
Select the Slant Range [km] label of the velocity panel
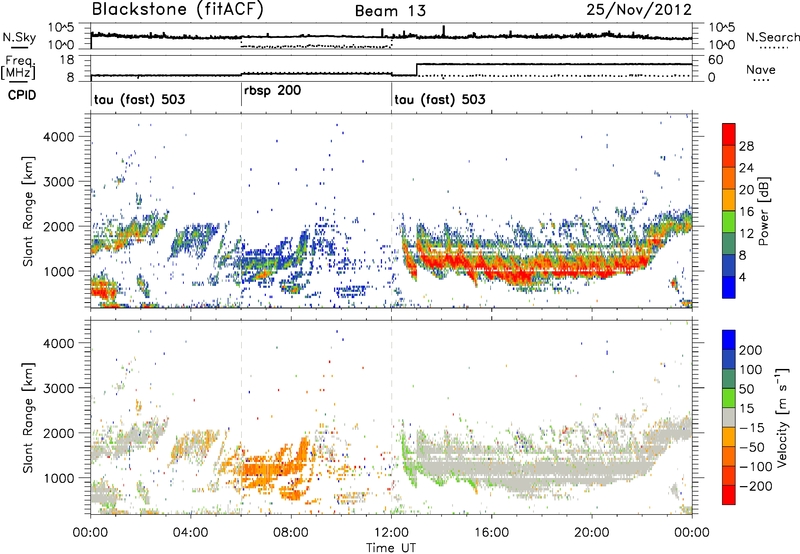[28, 417]
